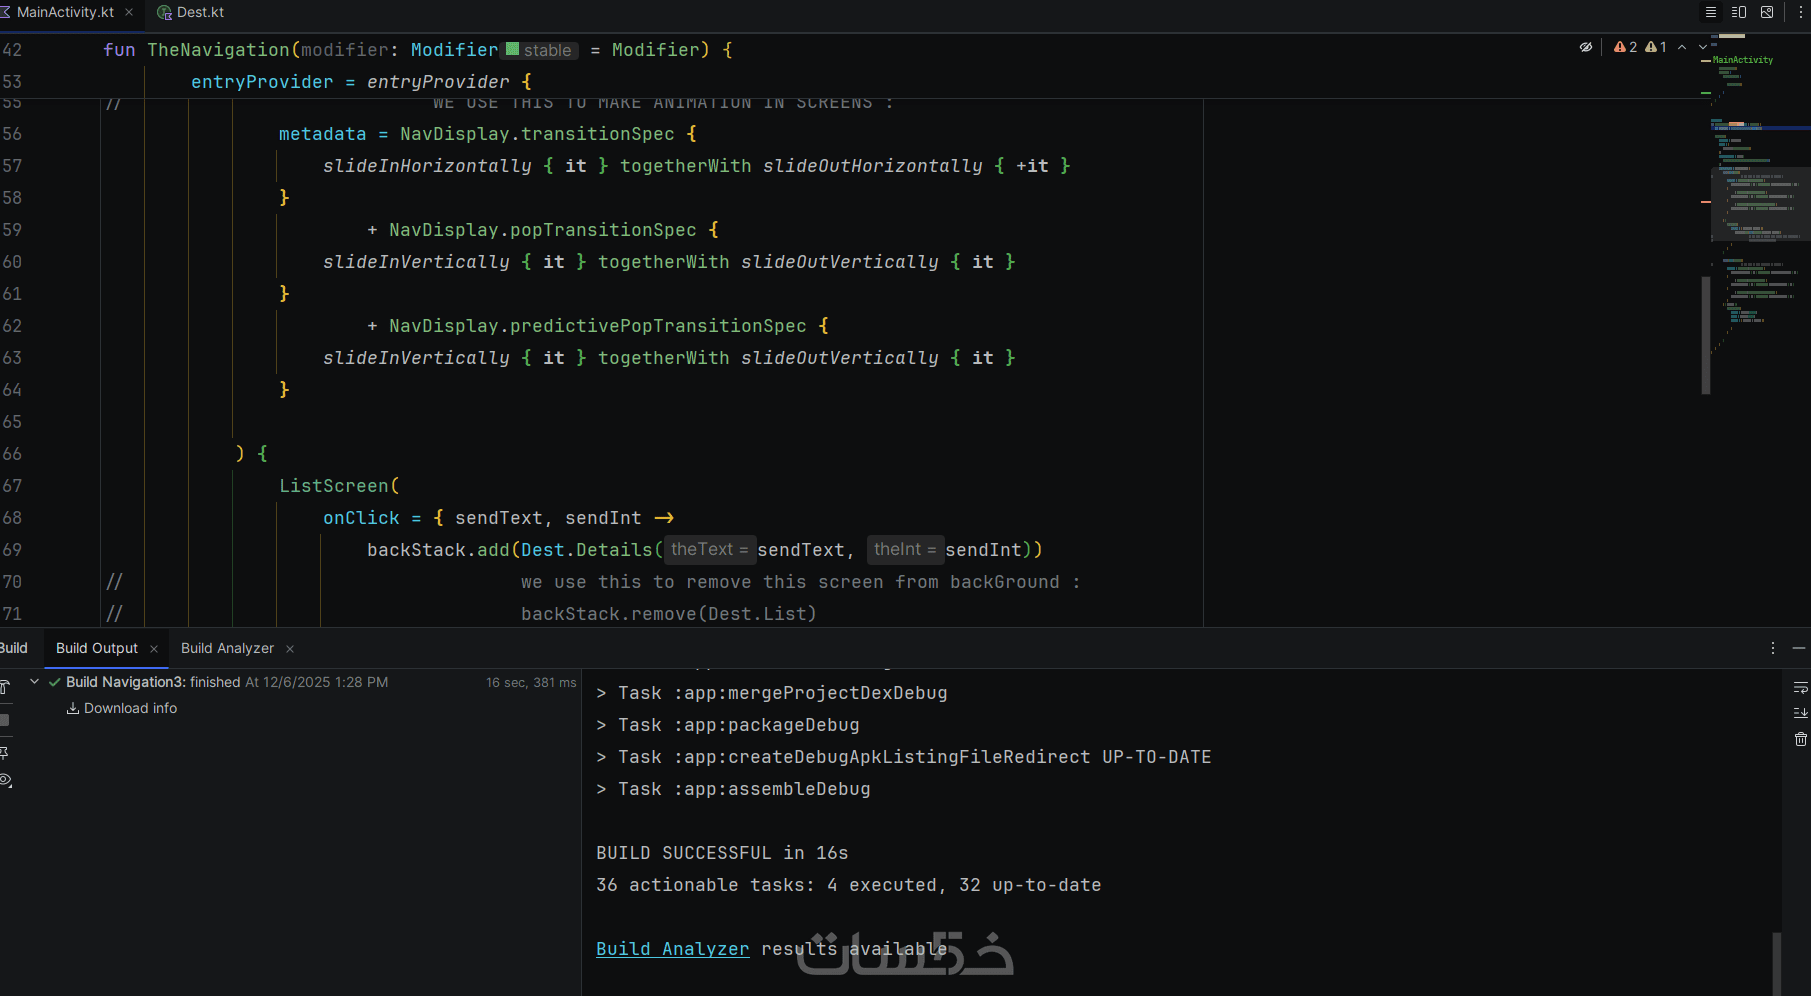Open the Build Analyzer tab
The image size is (1811, 996).
tap(227, 648)
